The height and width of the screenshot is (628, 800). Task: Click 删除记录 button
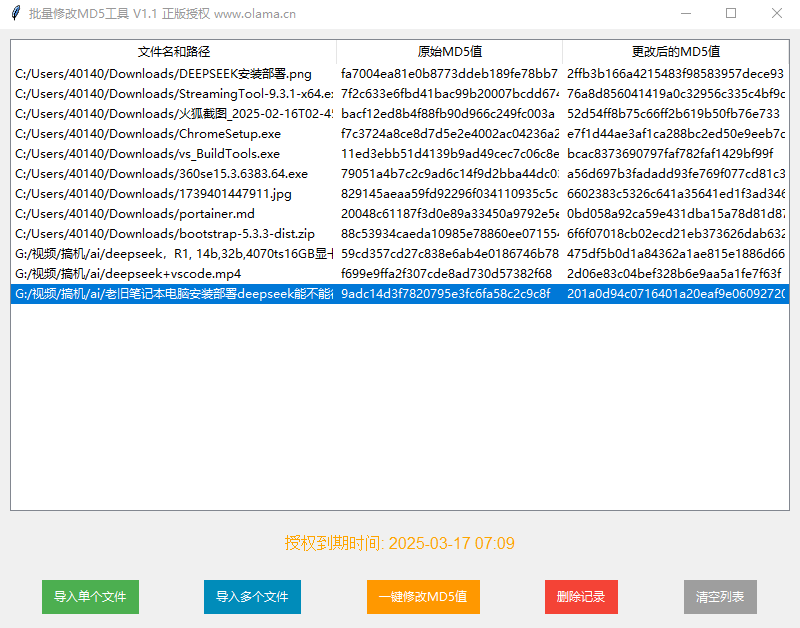click(581, 596)
